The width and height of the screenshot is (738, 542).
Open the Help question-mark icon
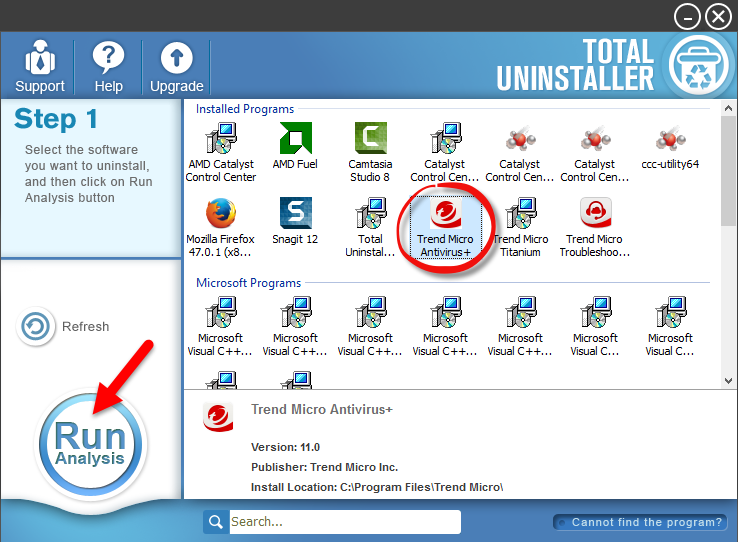click(108, 58)
